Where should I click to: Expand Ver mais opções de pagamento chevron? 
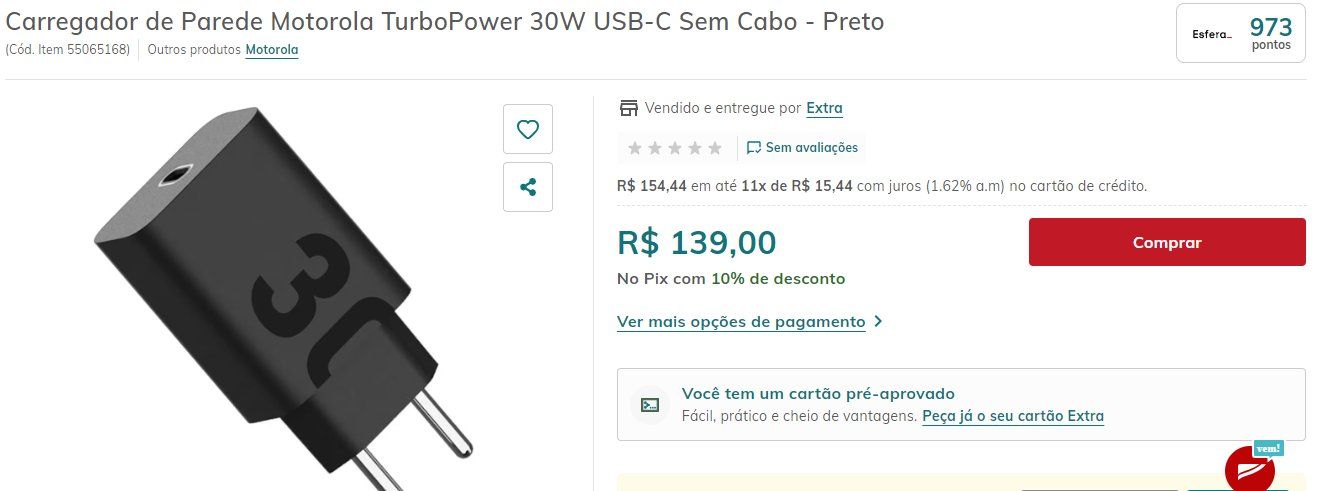[x=878, y=322]
